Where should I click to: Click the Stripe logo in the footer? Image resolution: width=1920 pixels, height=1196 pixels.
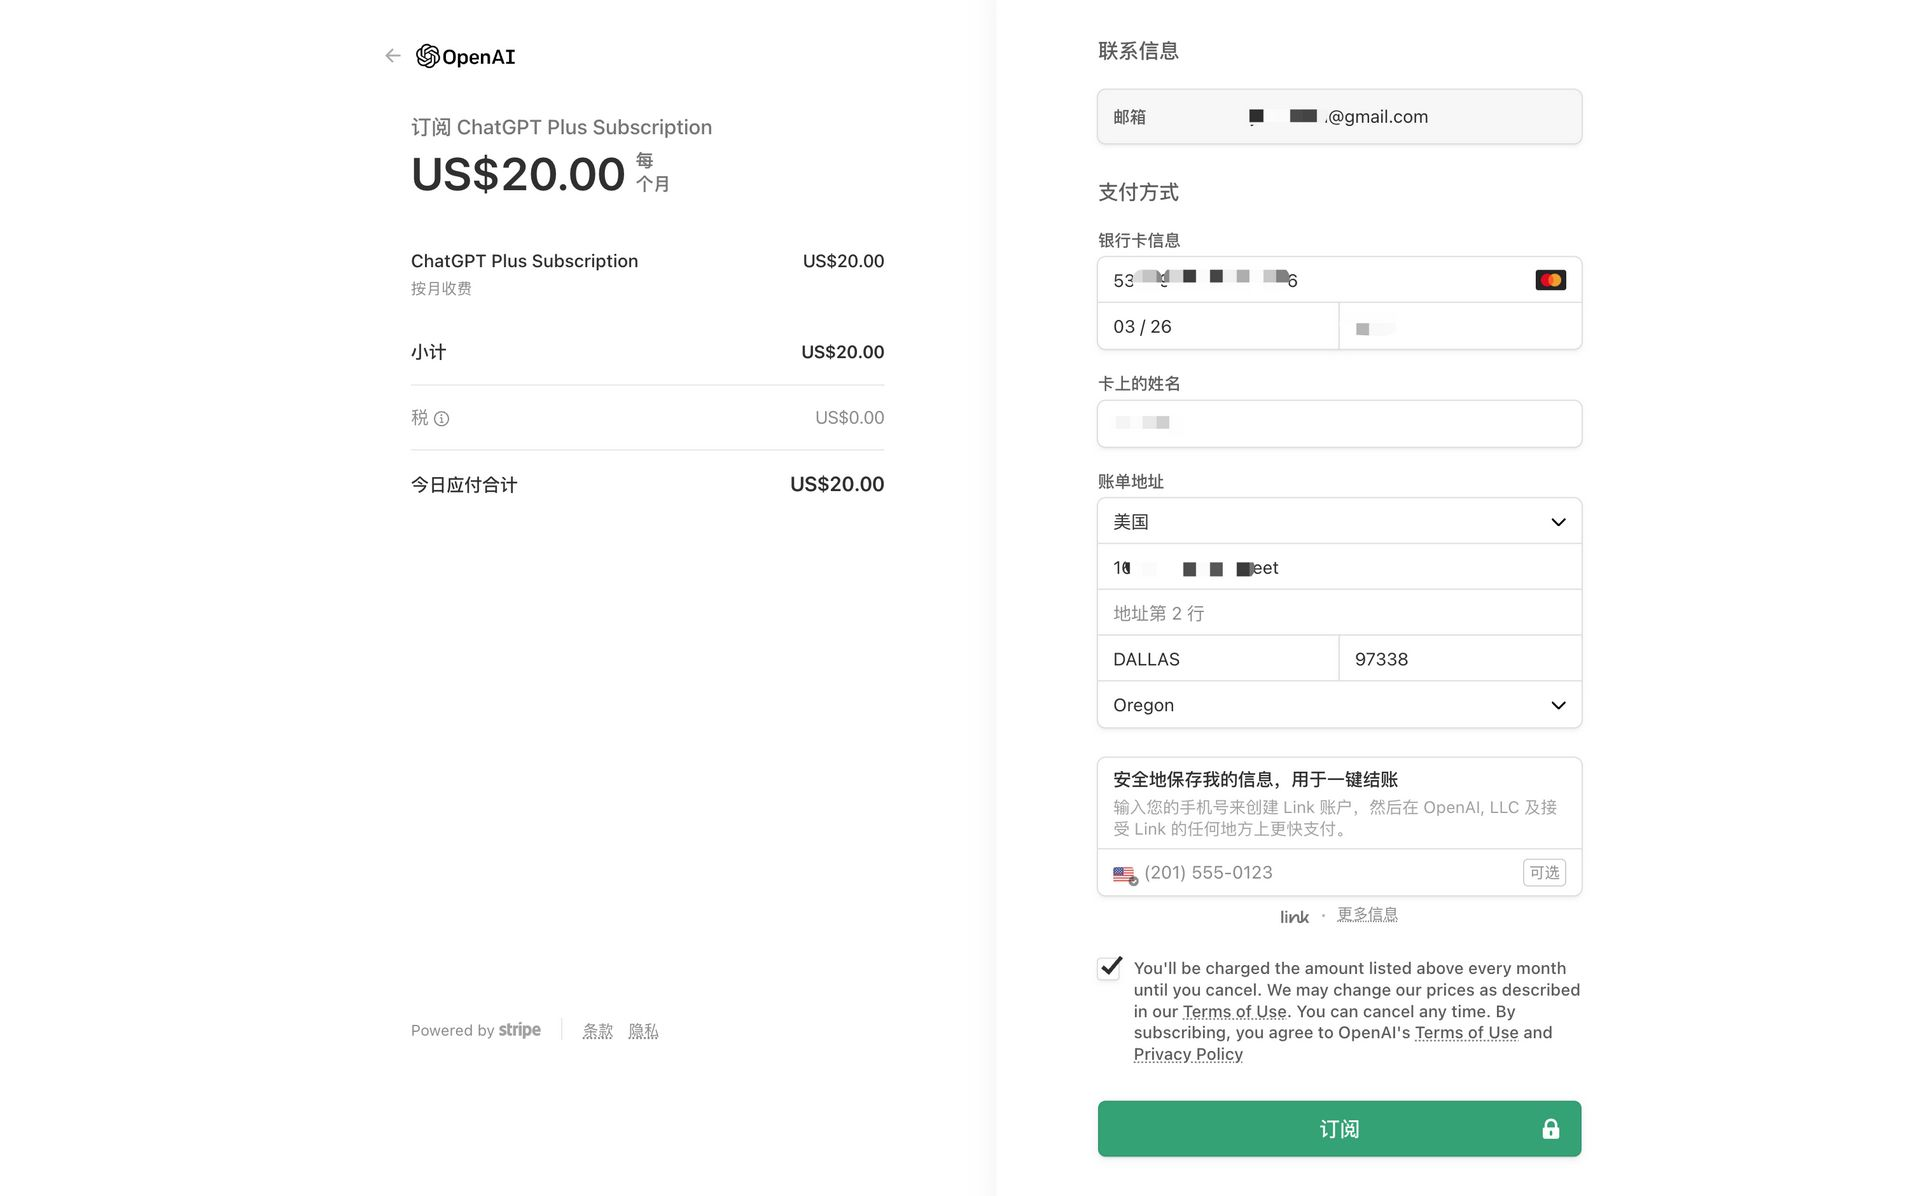520,1029
